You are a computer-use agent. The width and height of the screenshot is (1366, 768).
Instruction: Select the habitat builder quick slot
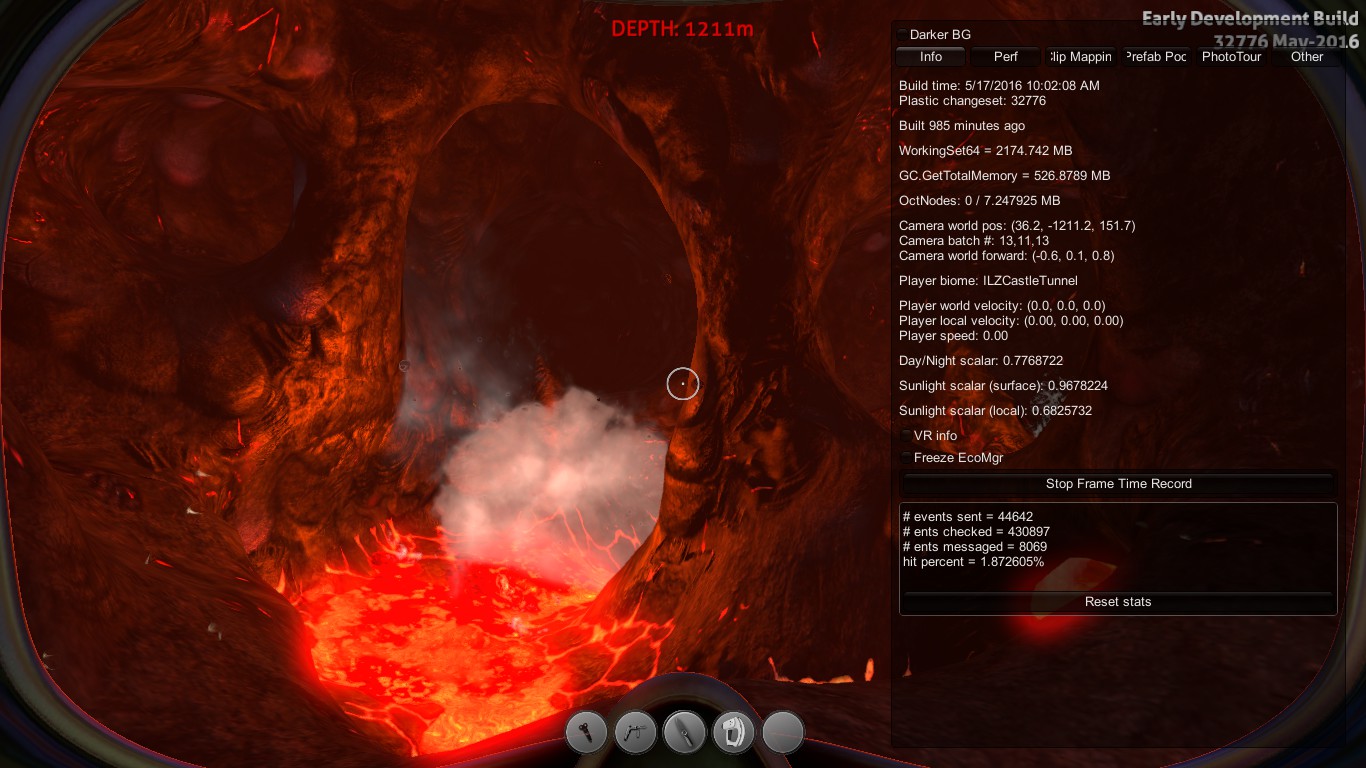[x=733, y=733]
